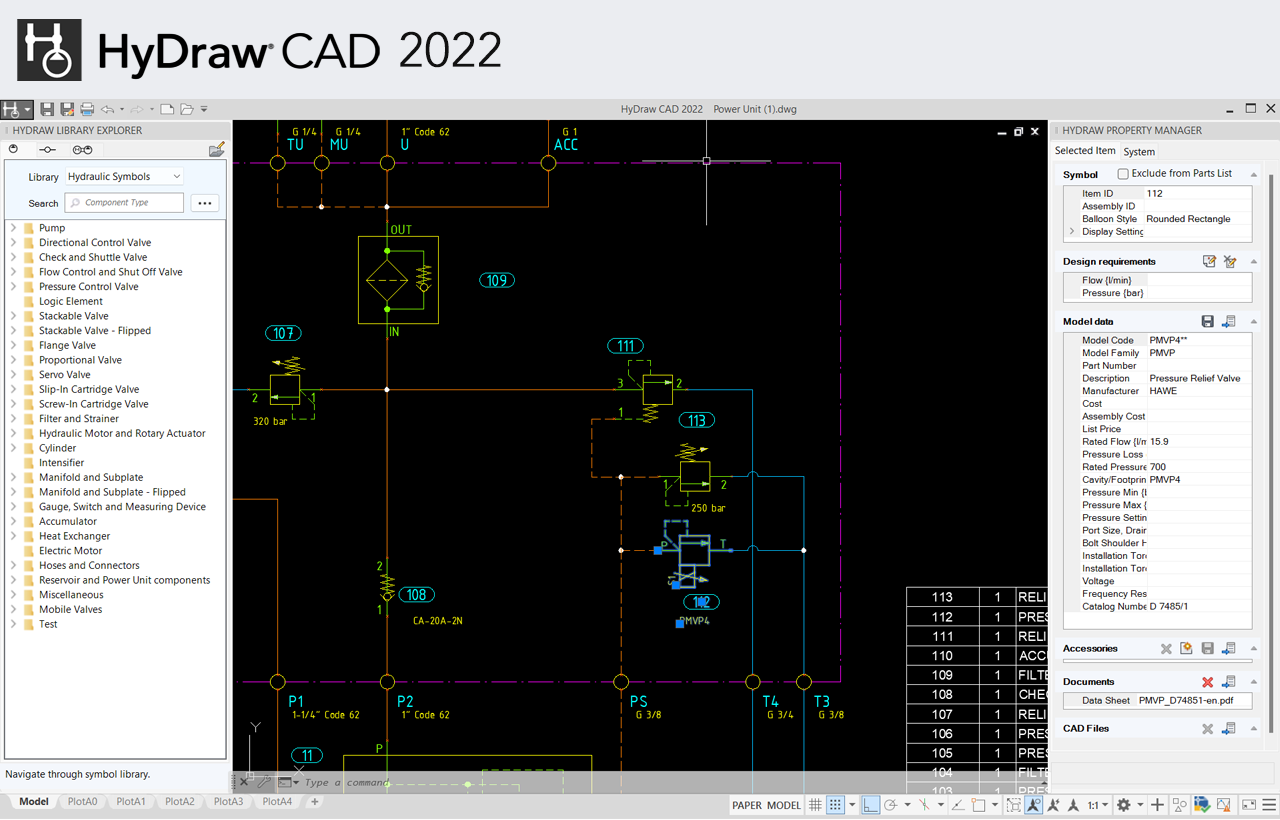Click the clear design requirements icon

coord(1230,262)
